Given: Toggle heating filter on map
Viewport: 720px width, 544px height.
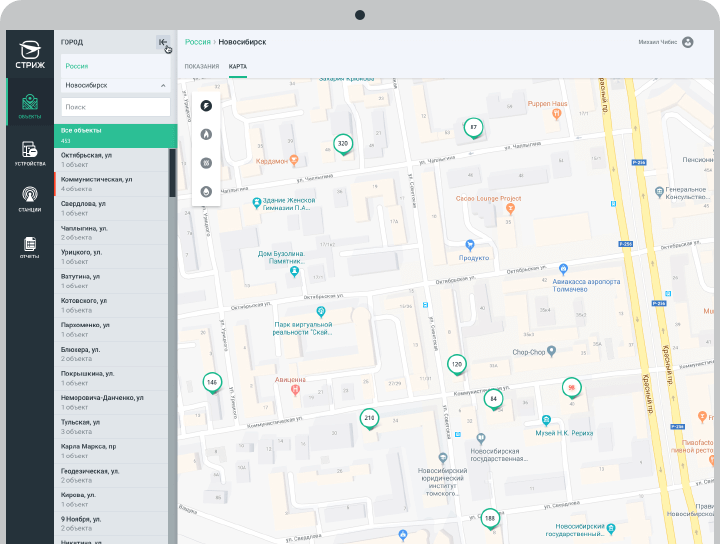Looking at the screenshot, I should pyautogui.click(x=206, y=161).
